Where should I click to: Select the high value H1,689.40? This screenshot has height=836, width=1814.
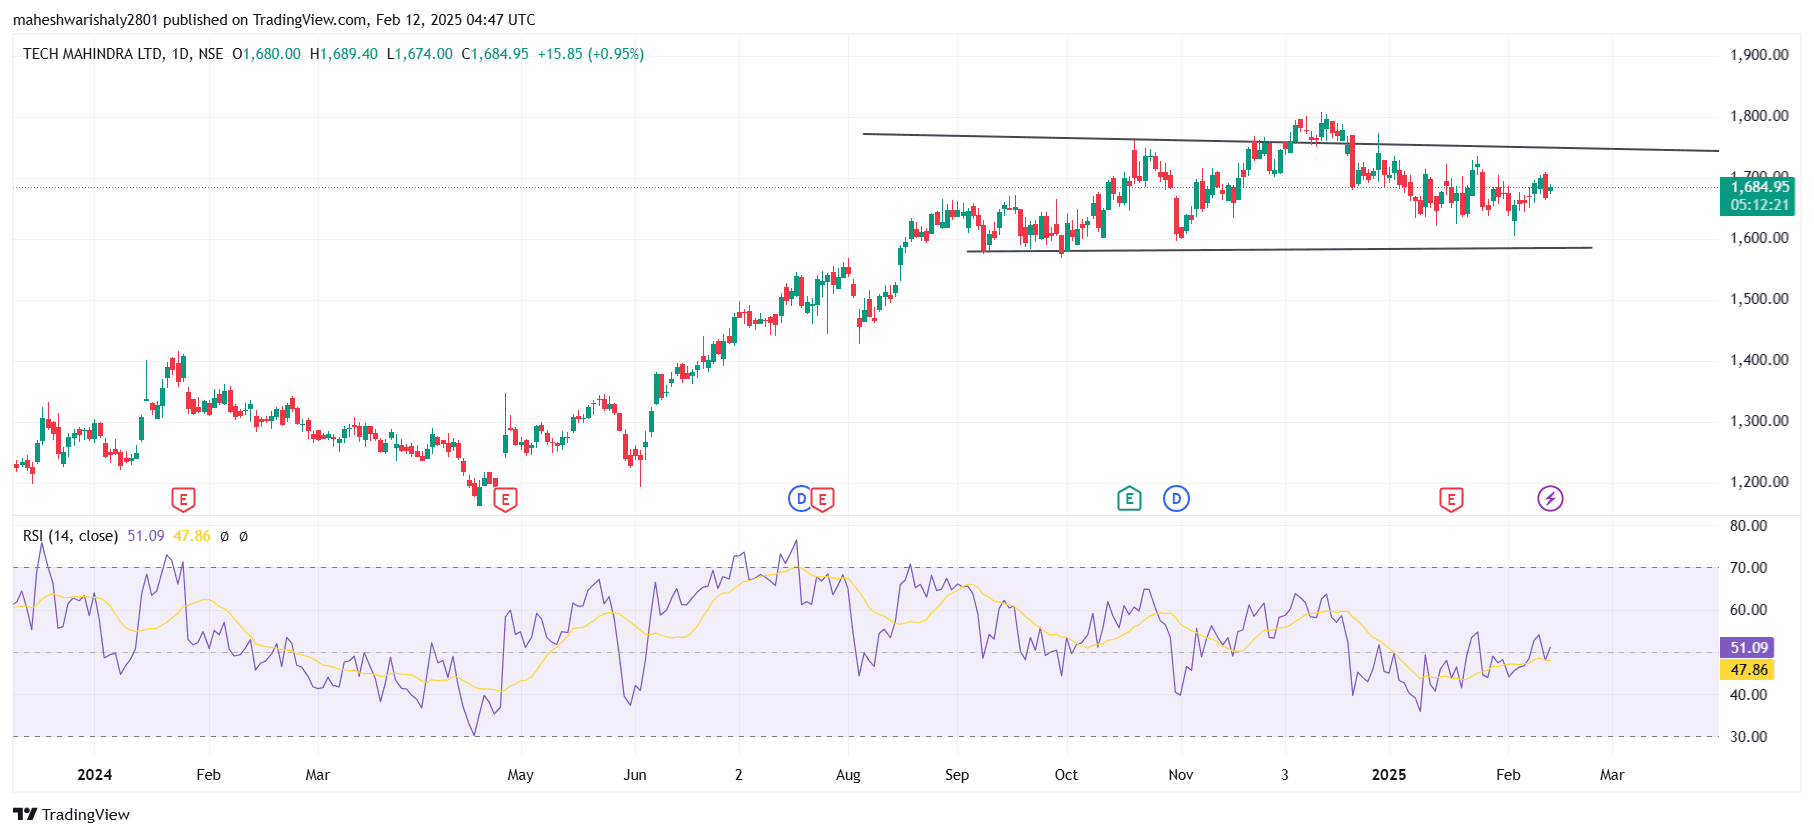coord(344,54)
